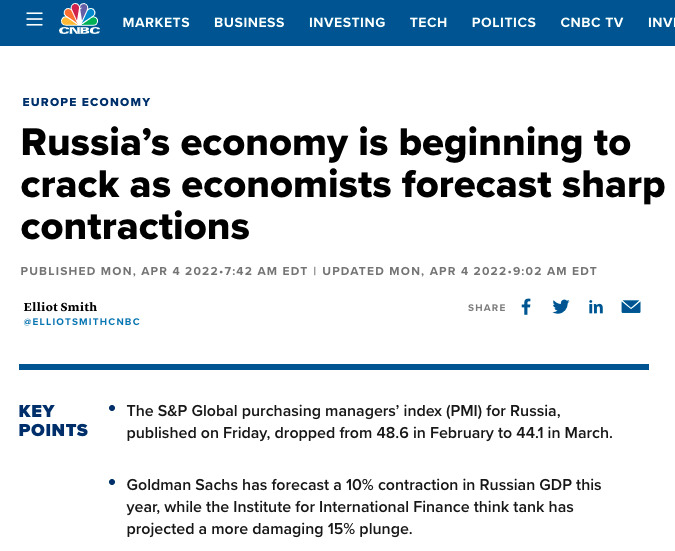Viewport: 675px width, 551px height.
Task: Click the CNBC peacock logo
Action: 80,19
